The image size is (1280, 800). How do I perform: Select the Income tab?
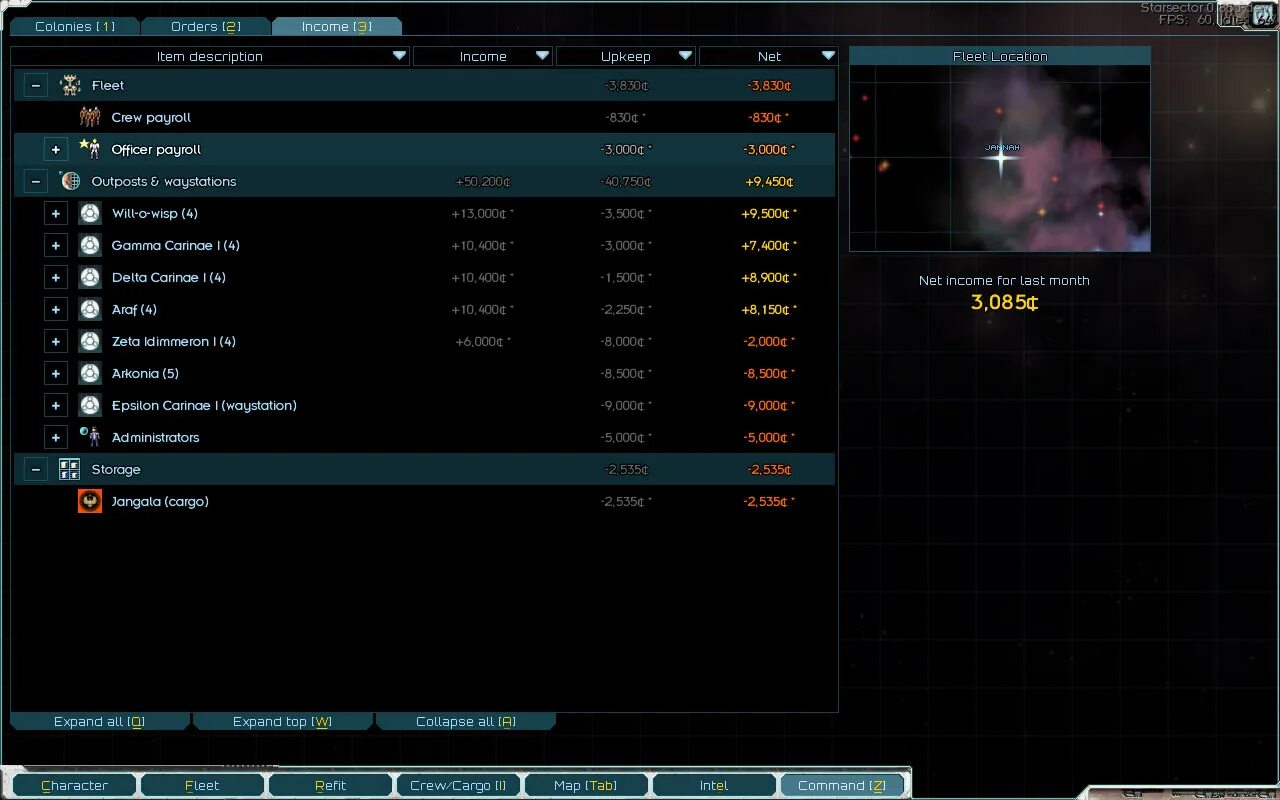(x=336, y=26)
